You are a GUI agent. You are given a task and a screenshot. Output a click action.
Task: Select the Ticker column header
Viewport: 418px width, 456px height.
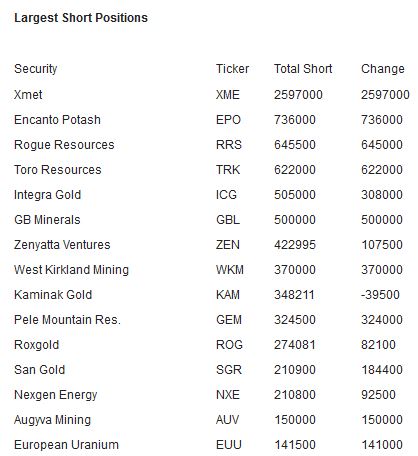232,69
